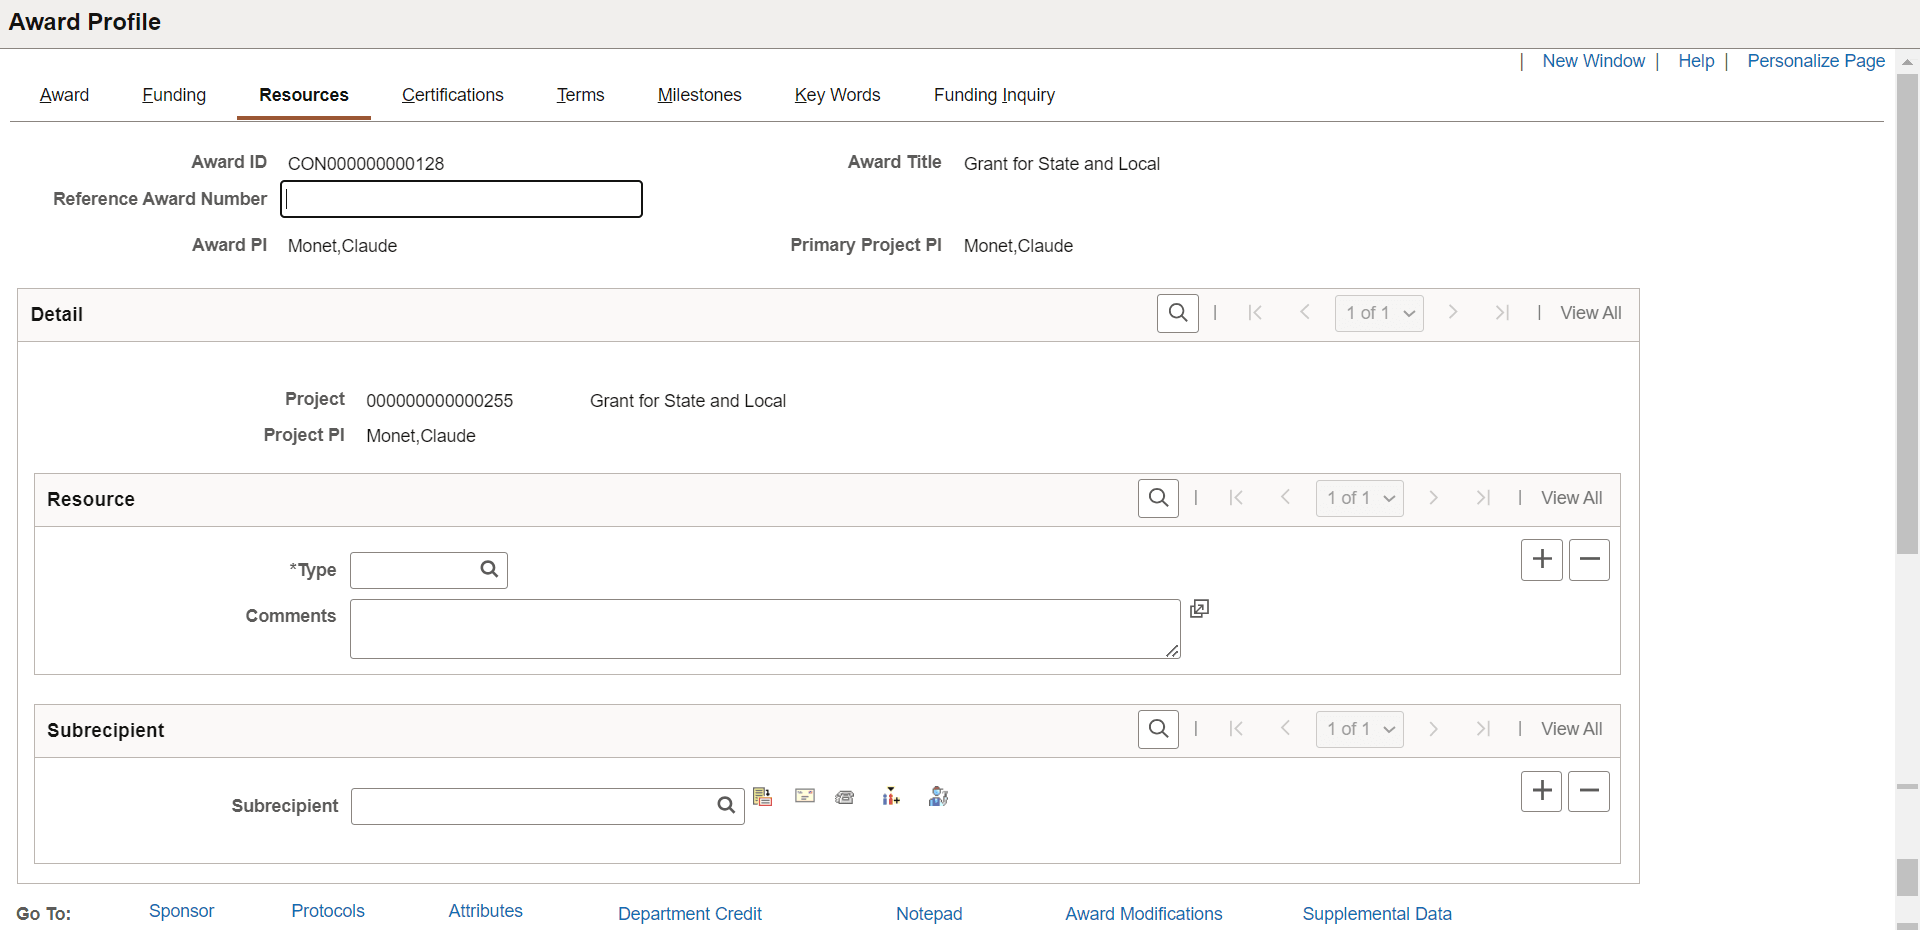
Task: Go to Award Modifications
Action: click(1143, 913)
